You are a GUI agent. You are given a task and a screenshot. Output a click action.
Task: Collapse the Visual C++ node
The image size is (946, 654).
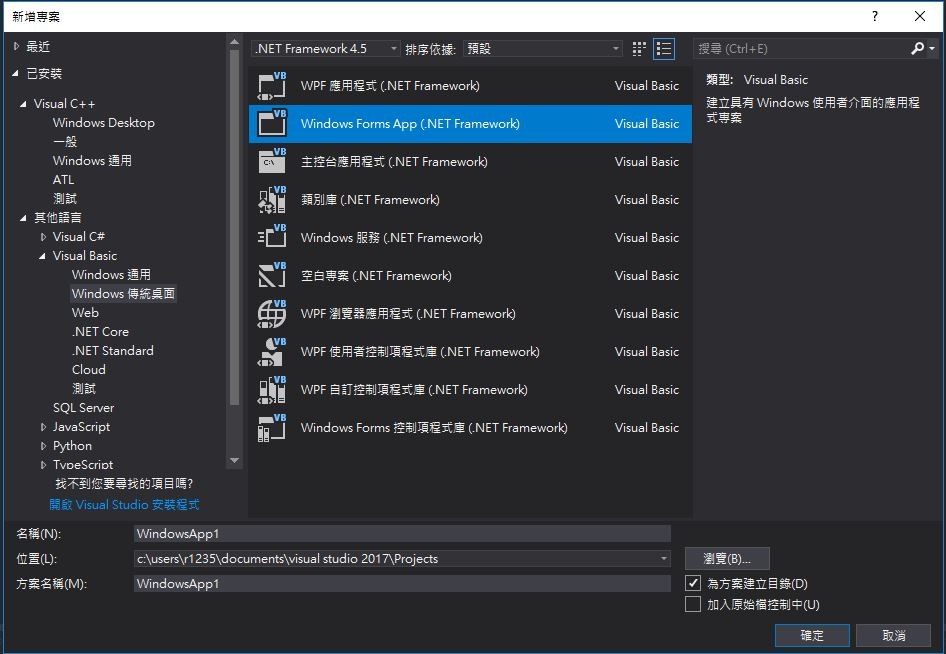coord(23,104)
